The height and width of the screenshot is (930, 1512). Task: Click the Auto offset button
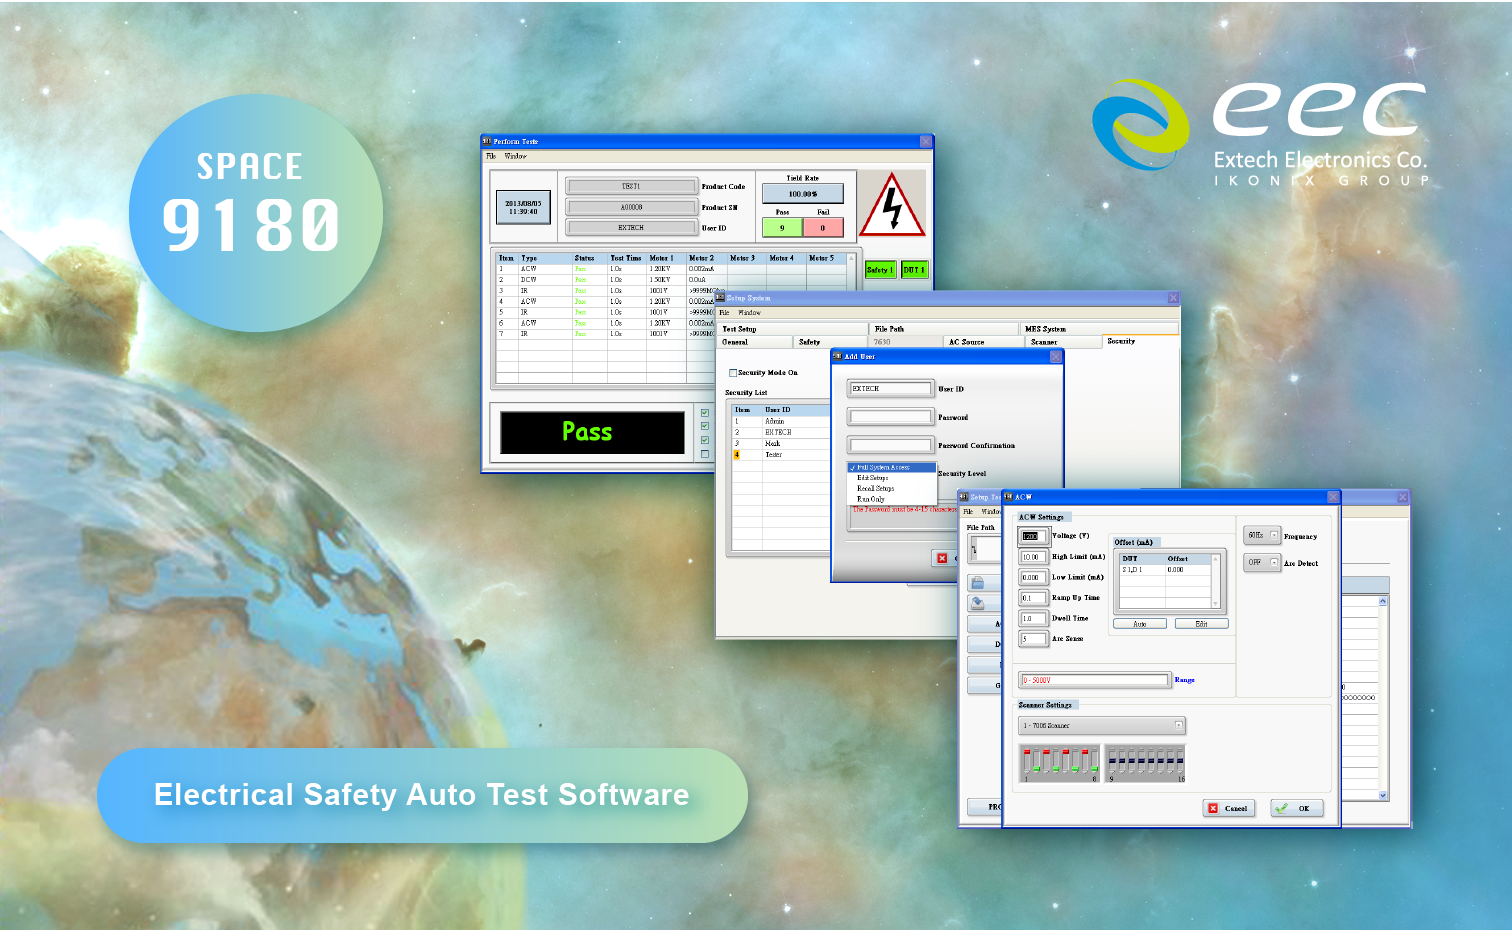[x=1140, y=624]
